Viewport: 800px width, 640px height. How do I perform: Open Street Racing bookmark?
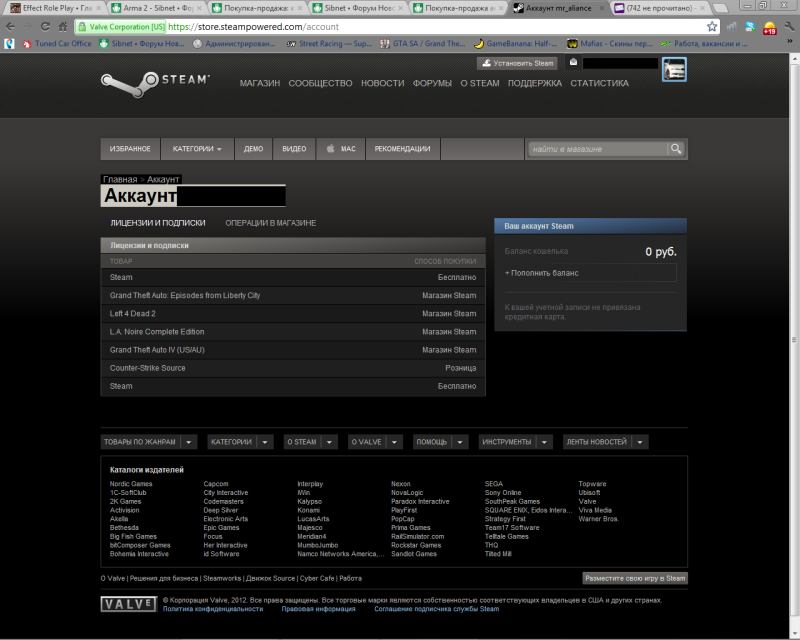click(329, 44)
